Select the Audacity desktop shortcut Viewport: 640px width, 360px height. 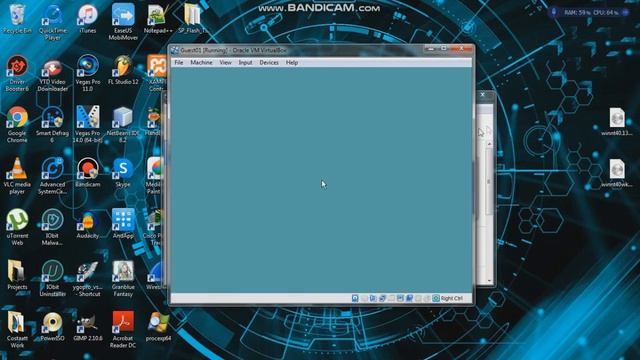88,224
